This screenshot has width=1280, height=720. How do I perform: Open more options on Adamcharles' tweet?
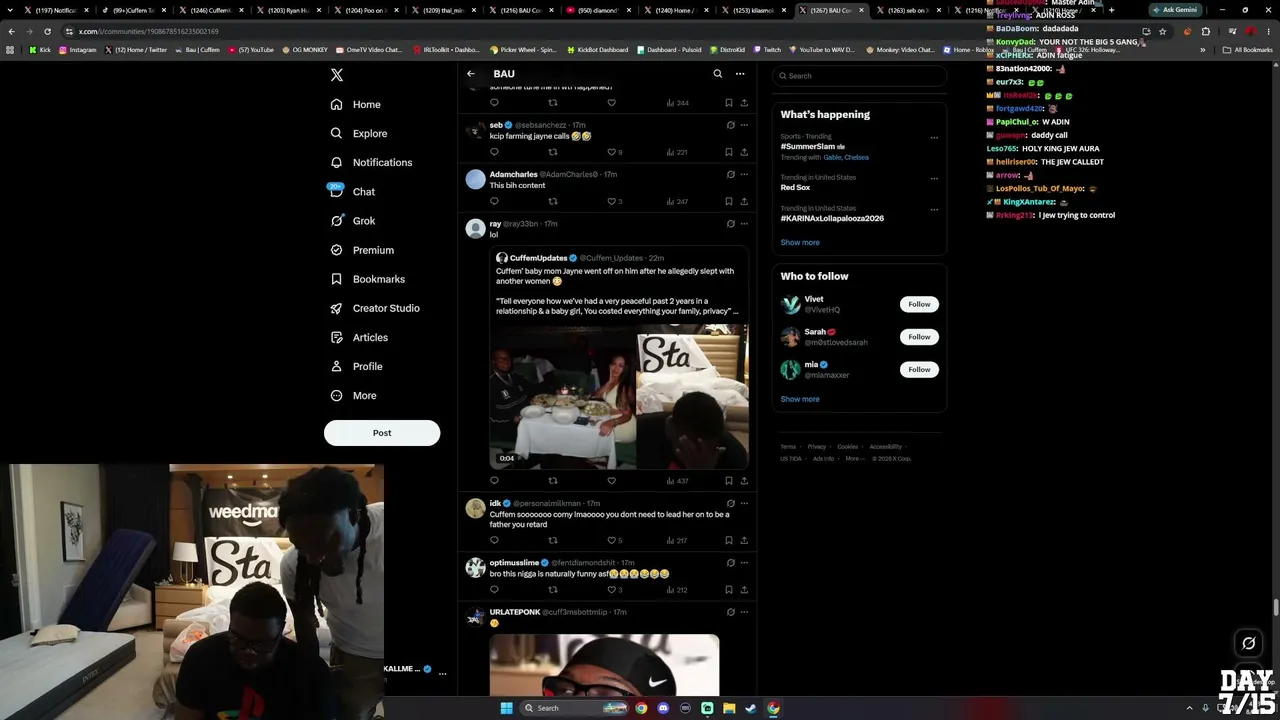point(744,174)
